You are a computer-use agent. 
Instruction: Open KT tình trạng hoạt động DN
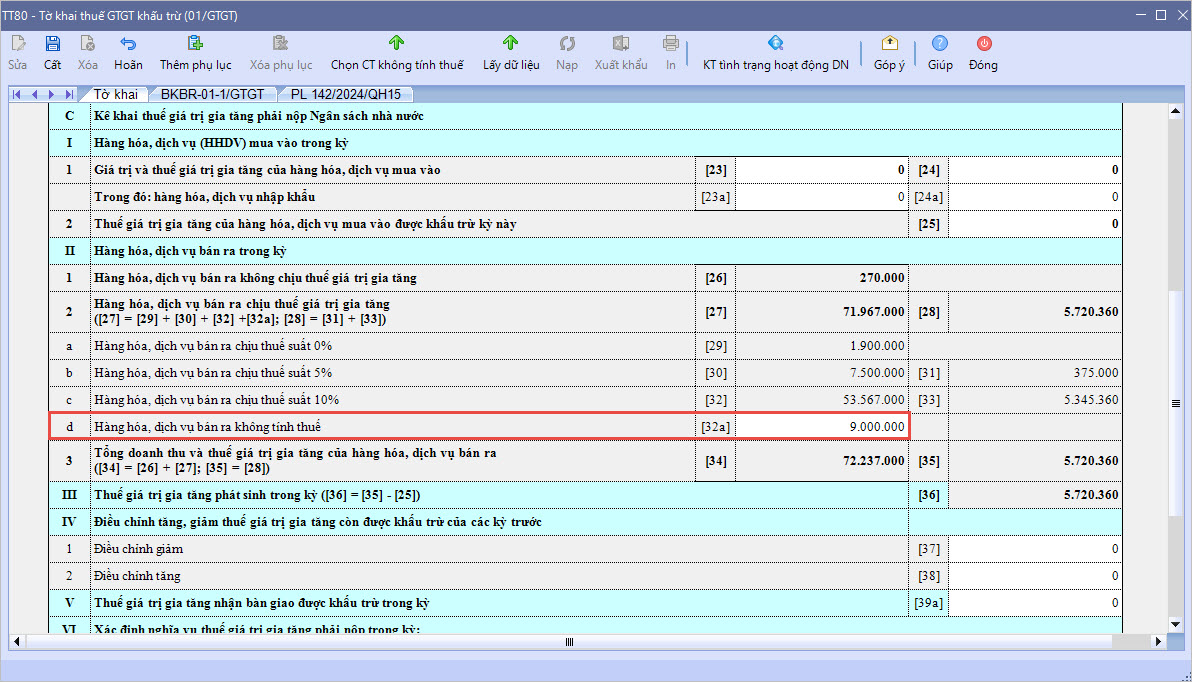(x=775, y=44)
